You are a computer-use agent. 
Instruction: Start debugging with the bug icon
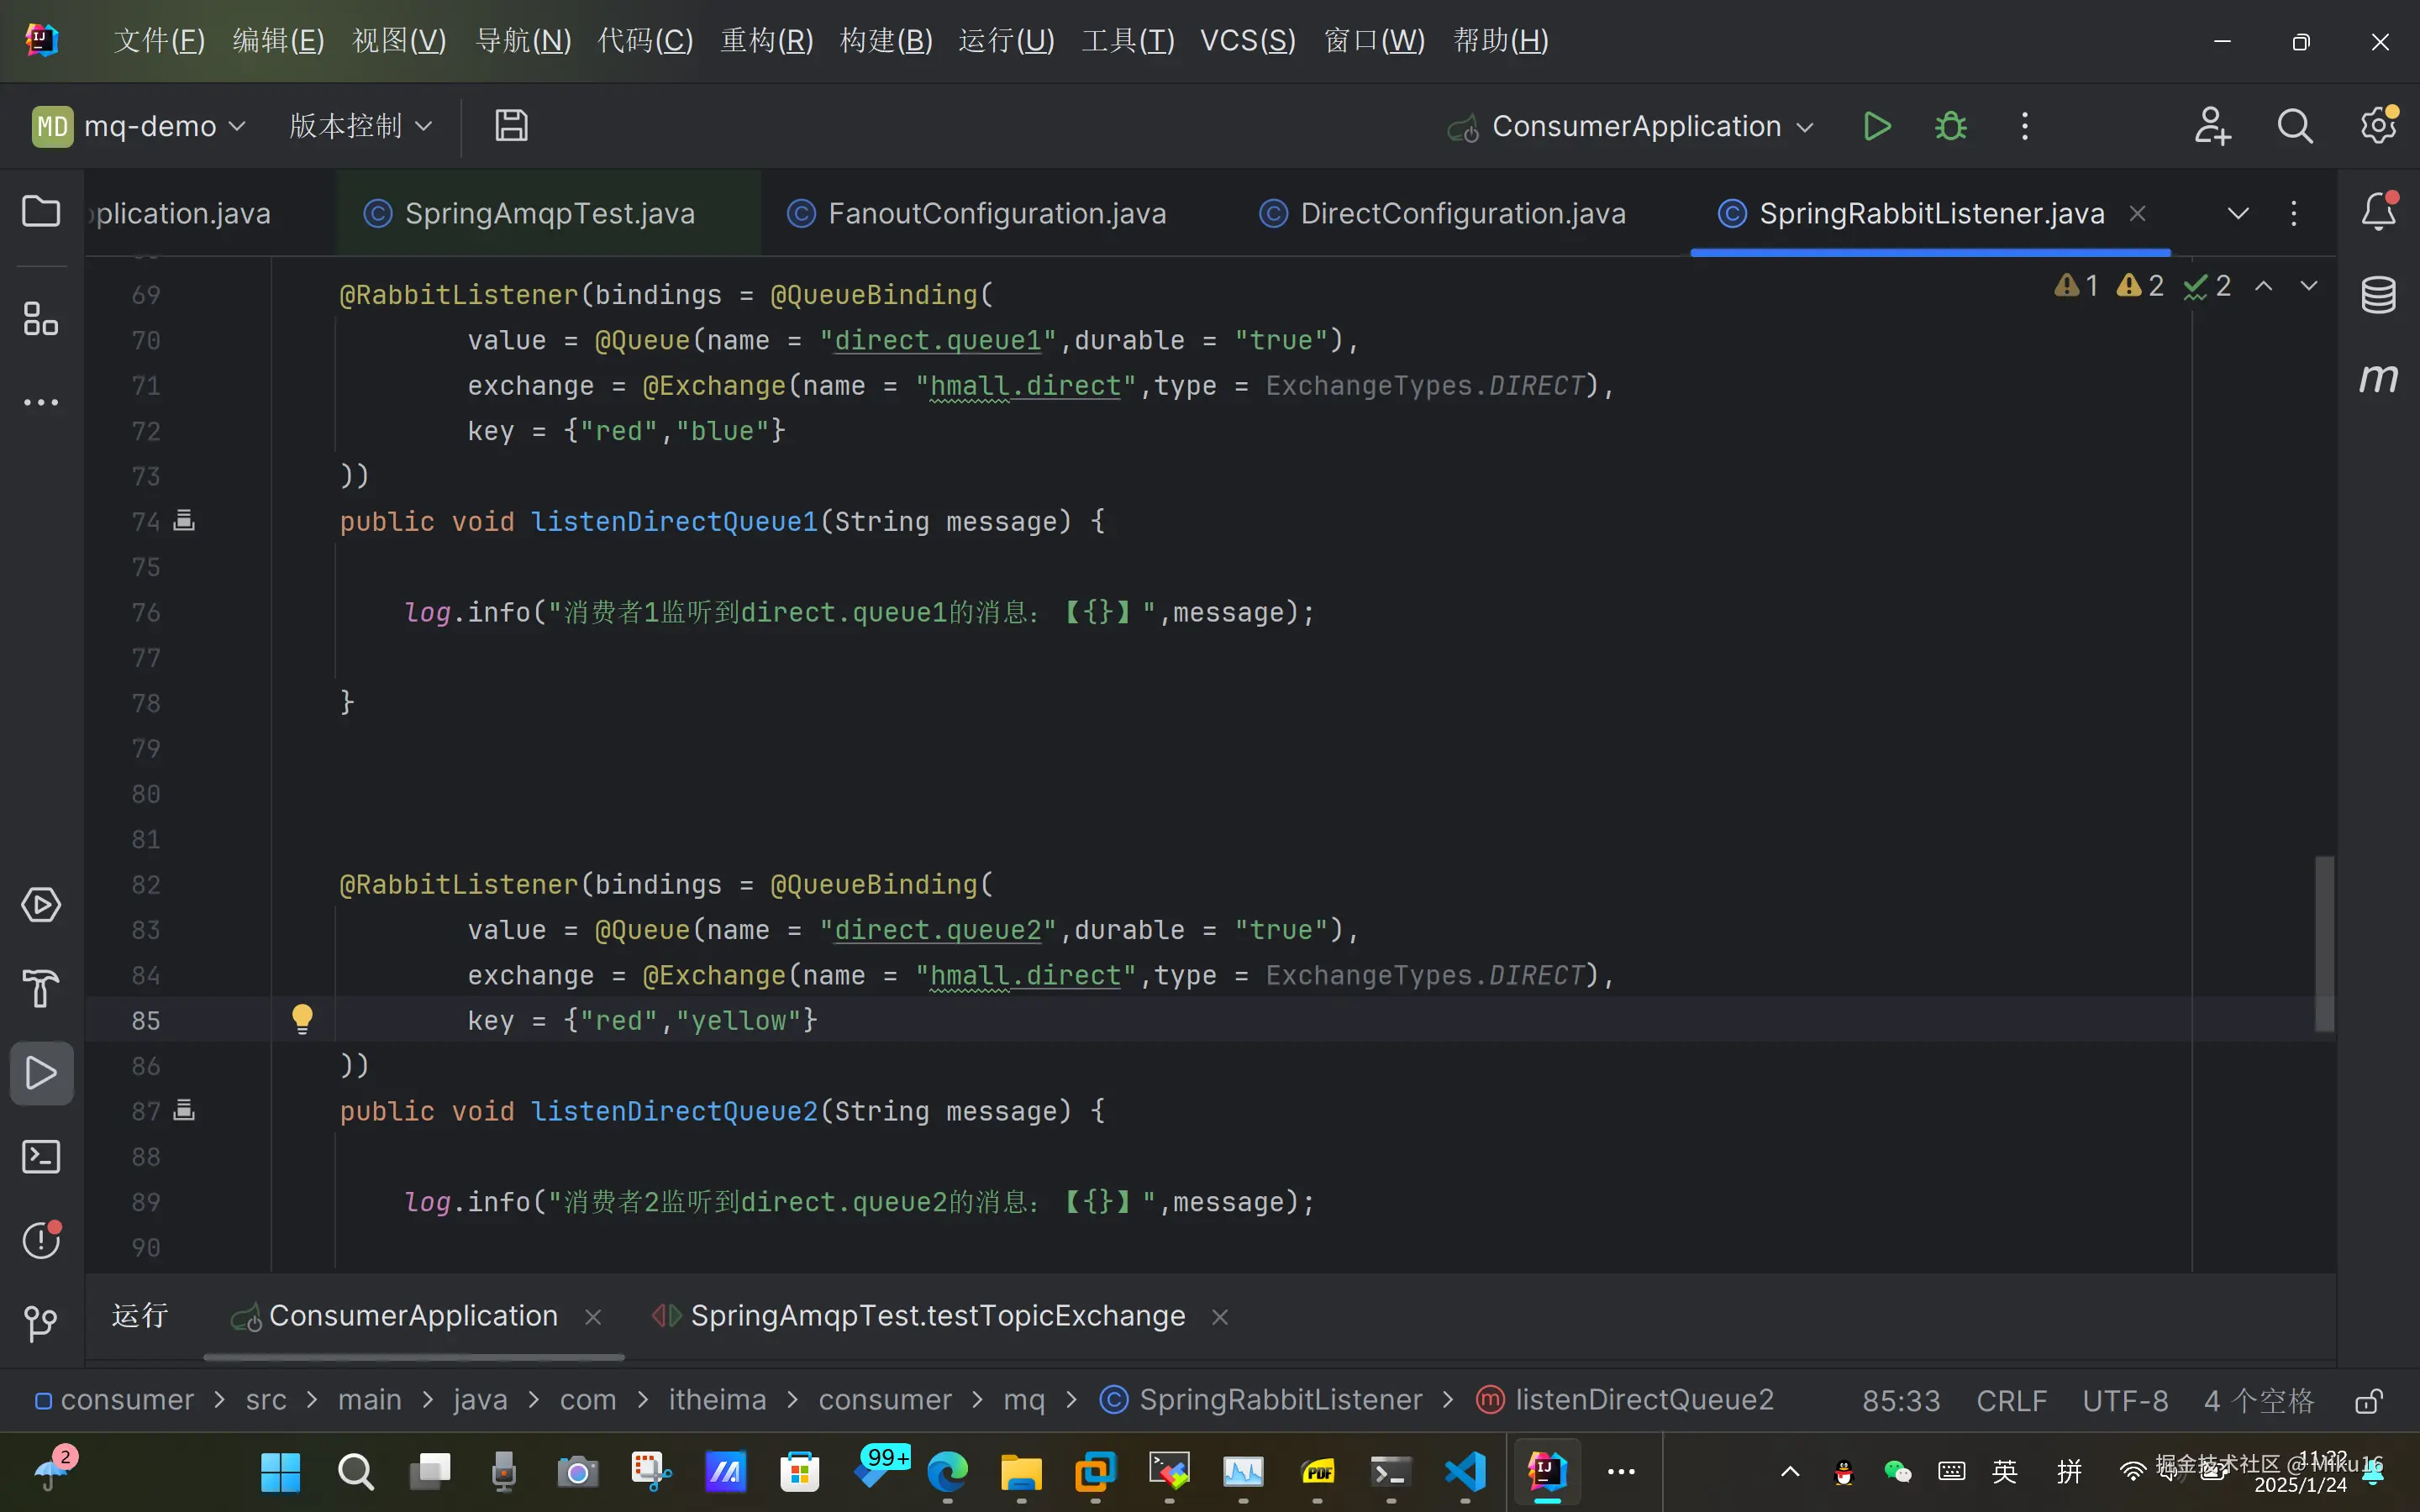pyautogui.click(x=1950, y=127)
